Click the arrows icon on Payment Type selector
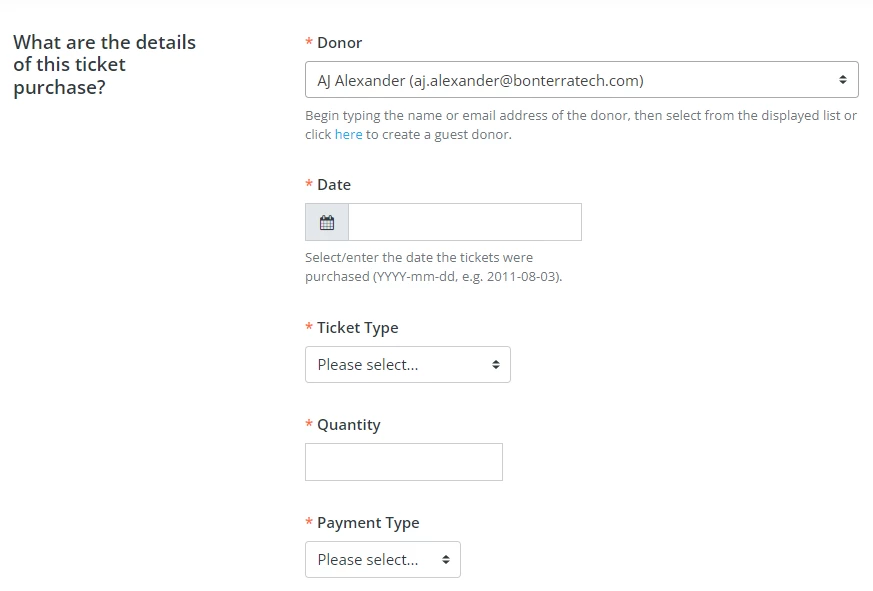 click(444, 559)
